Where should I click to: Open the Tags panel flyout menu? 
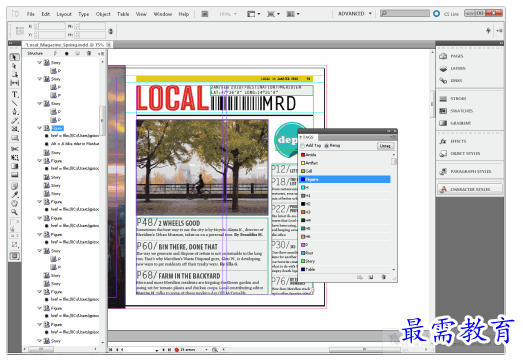pyautogui.click(x=393, y=137)
